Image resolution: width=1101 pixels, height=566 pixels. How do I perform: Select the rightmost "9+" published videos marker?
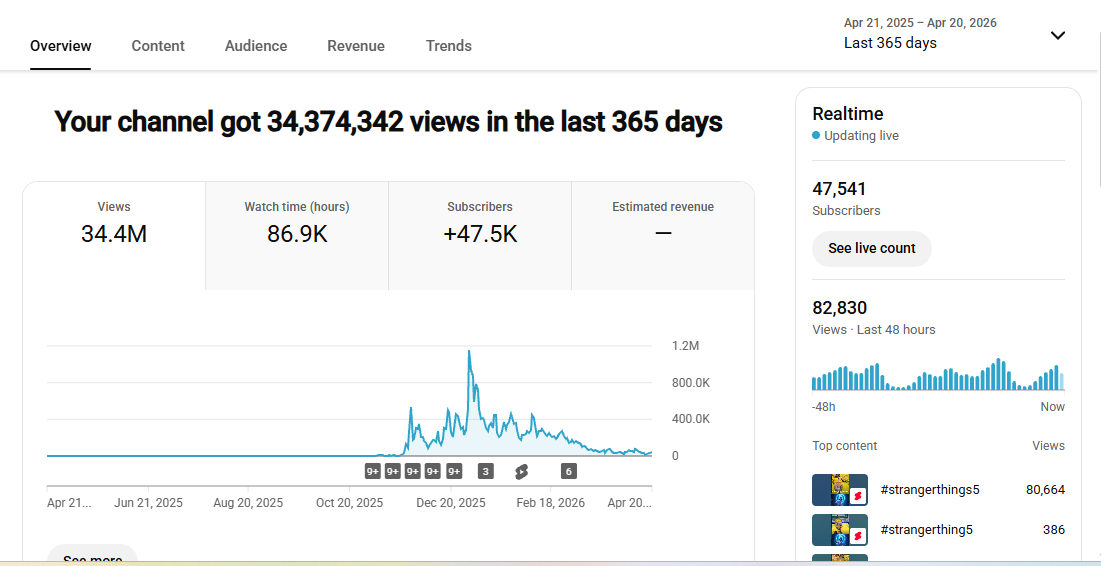coord(454,472)
